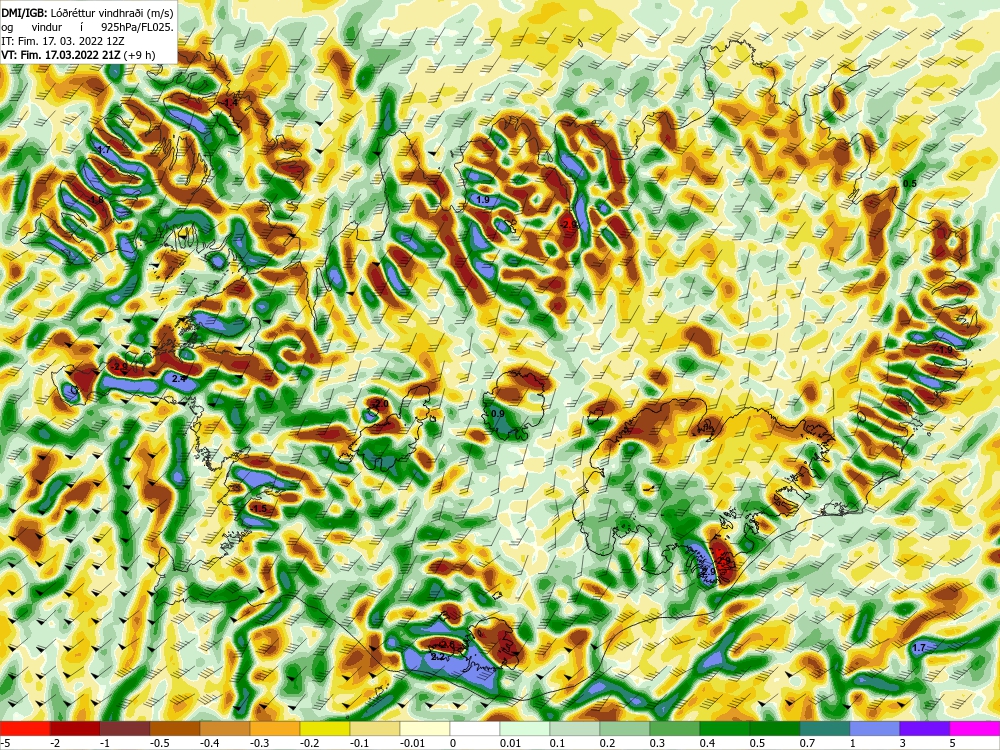The height and width of the screenshot is (750, 1000).
Task: Click the magenta swatch above 5
Action: [x=975, y=728]
